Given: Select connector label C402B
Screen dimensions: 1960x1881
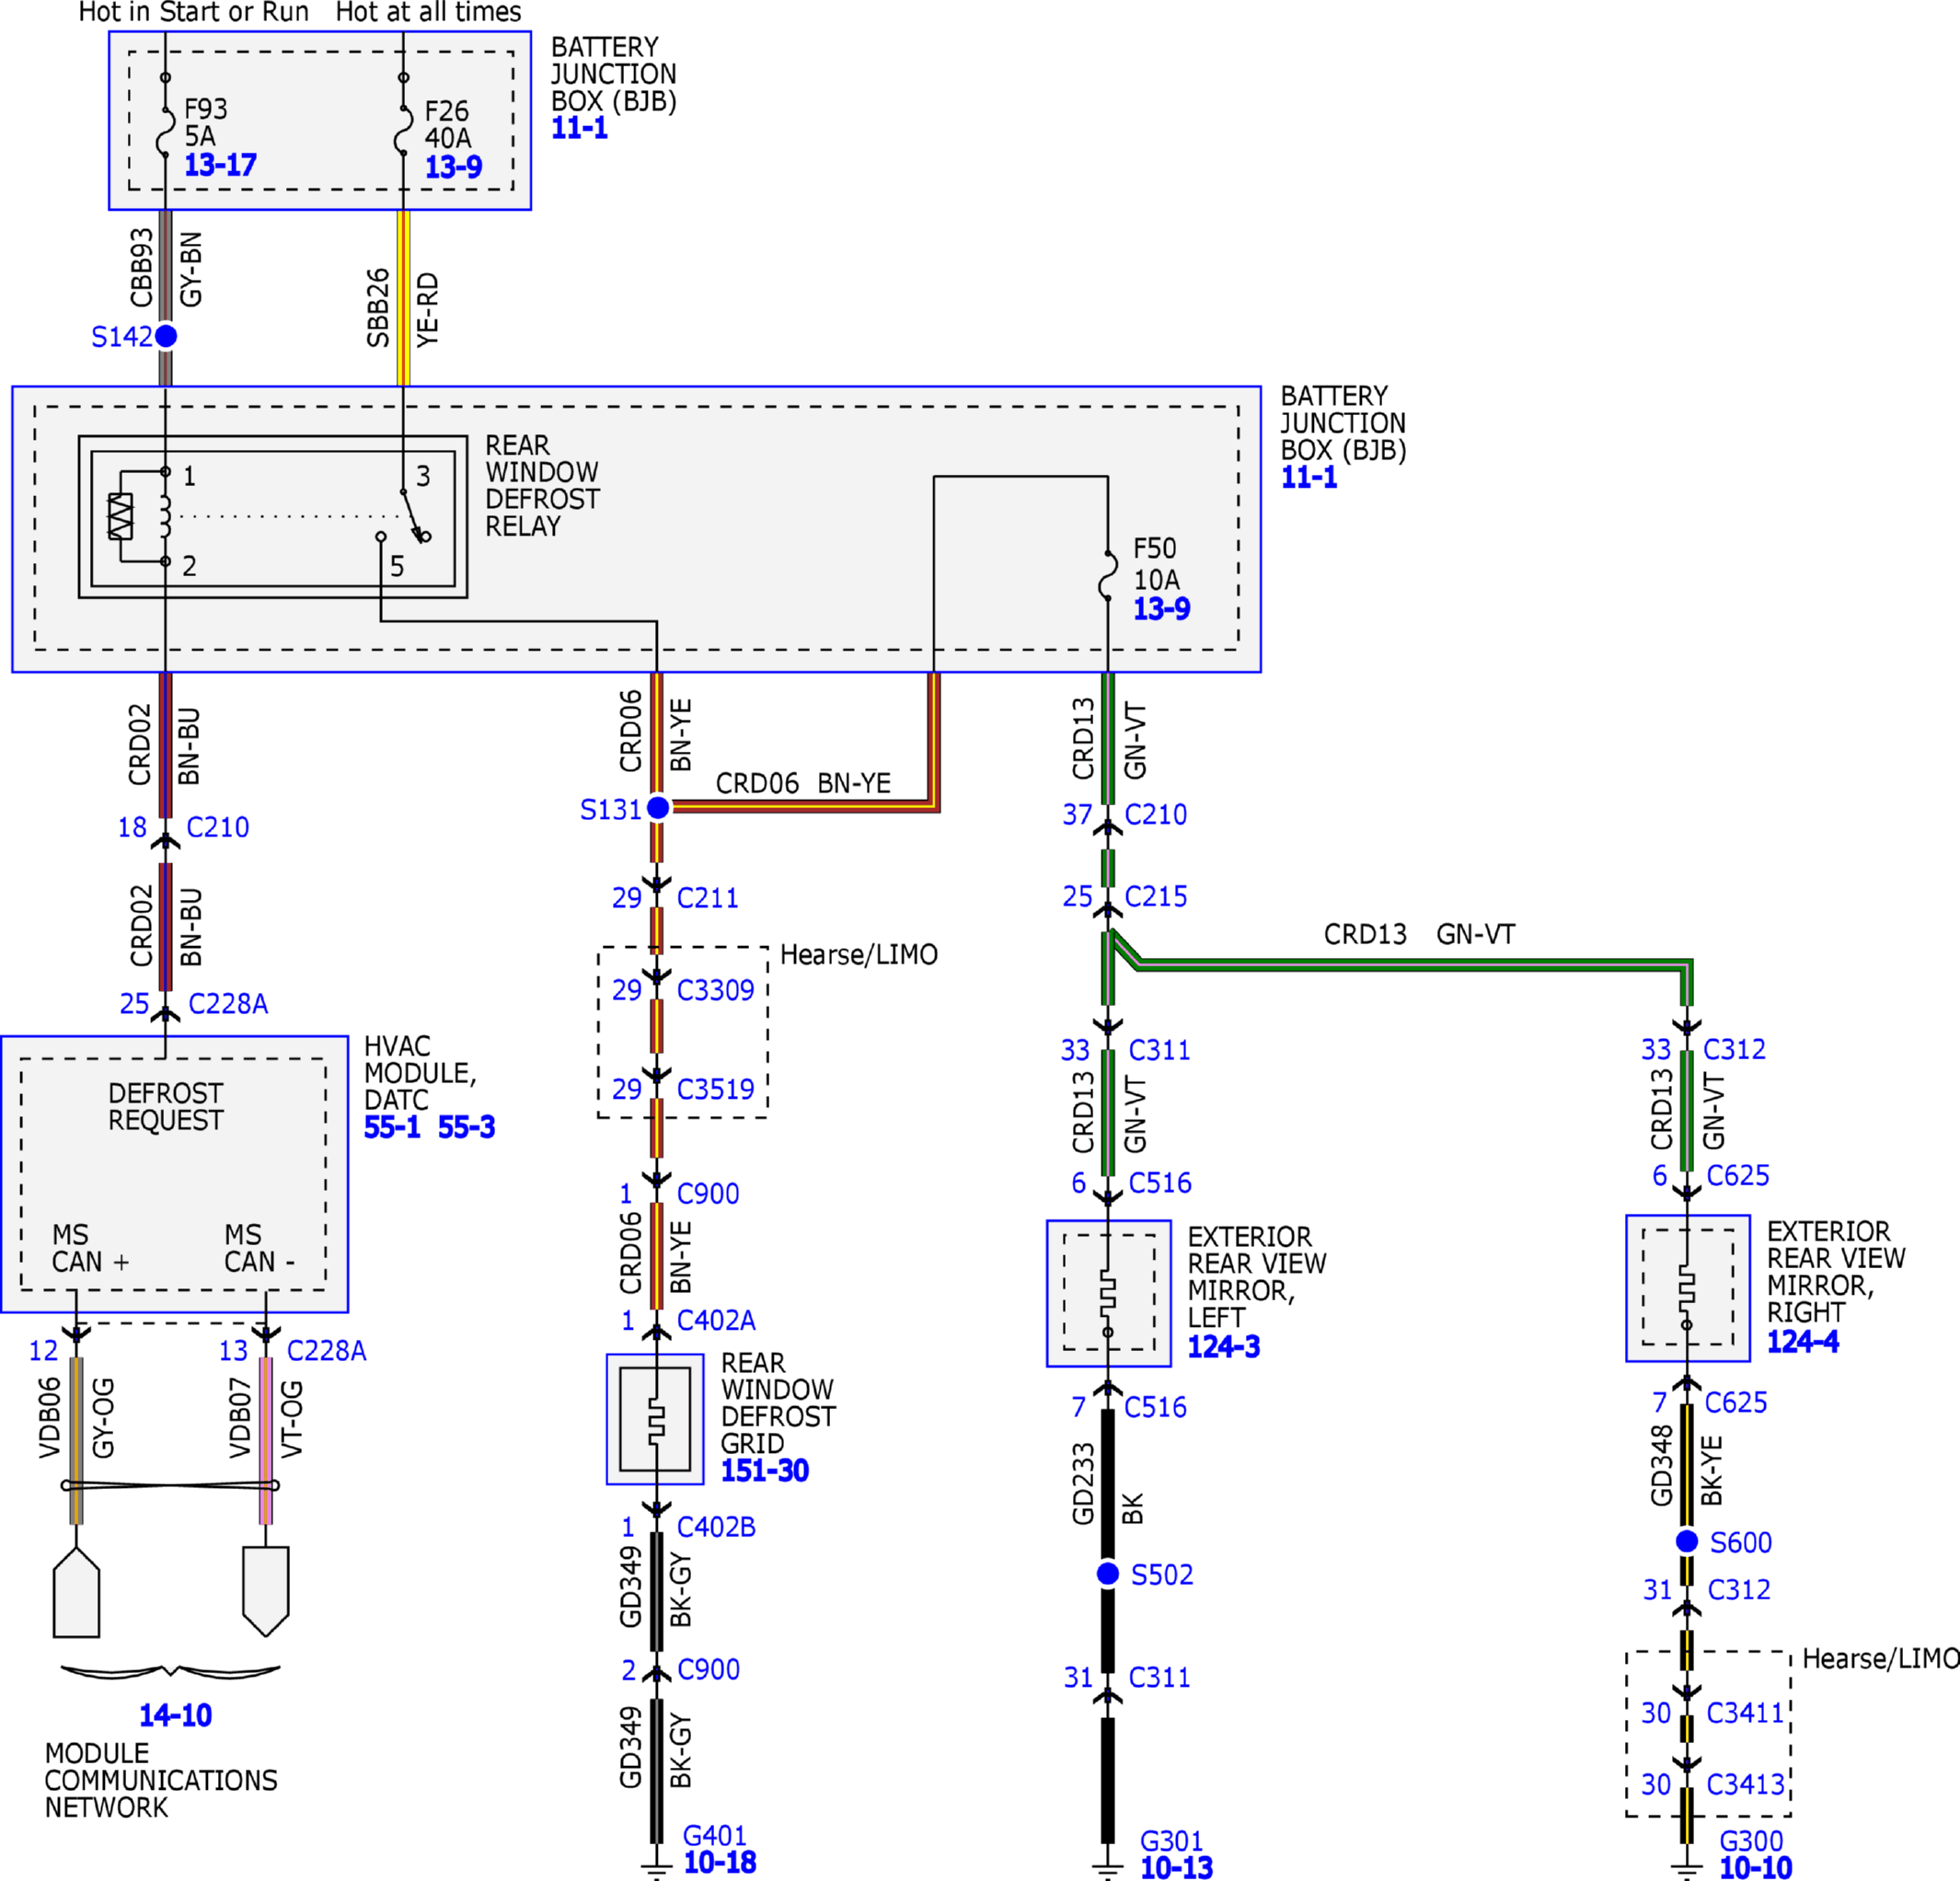Looking at the screenshot, I should pos(716,1527).
